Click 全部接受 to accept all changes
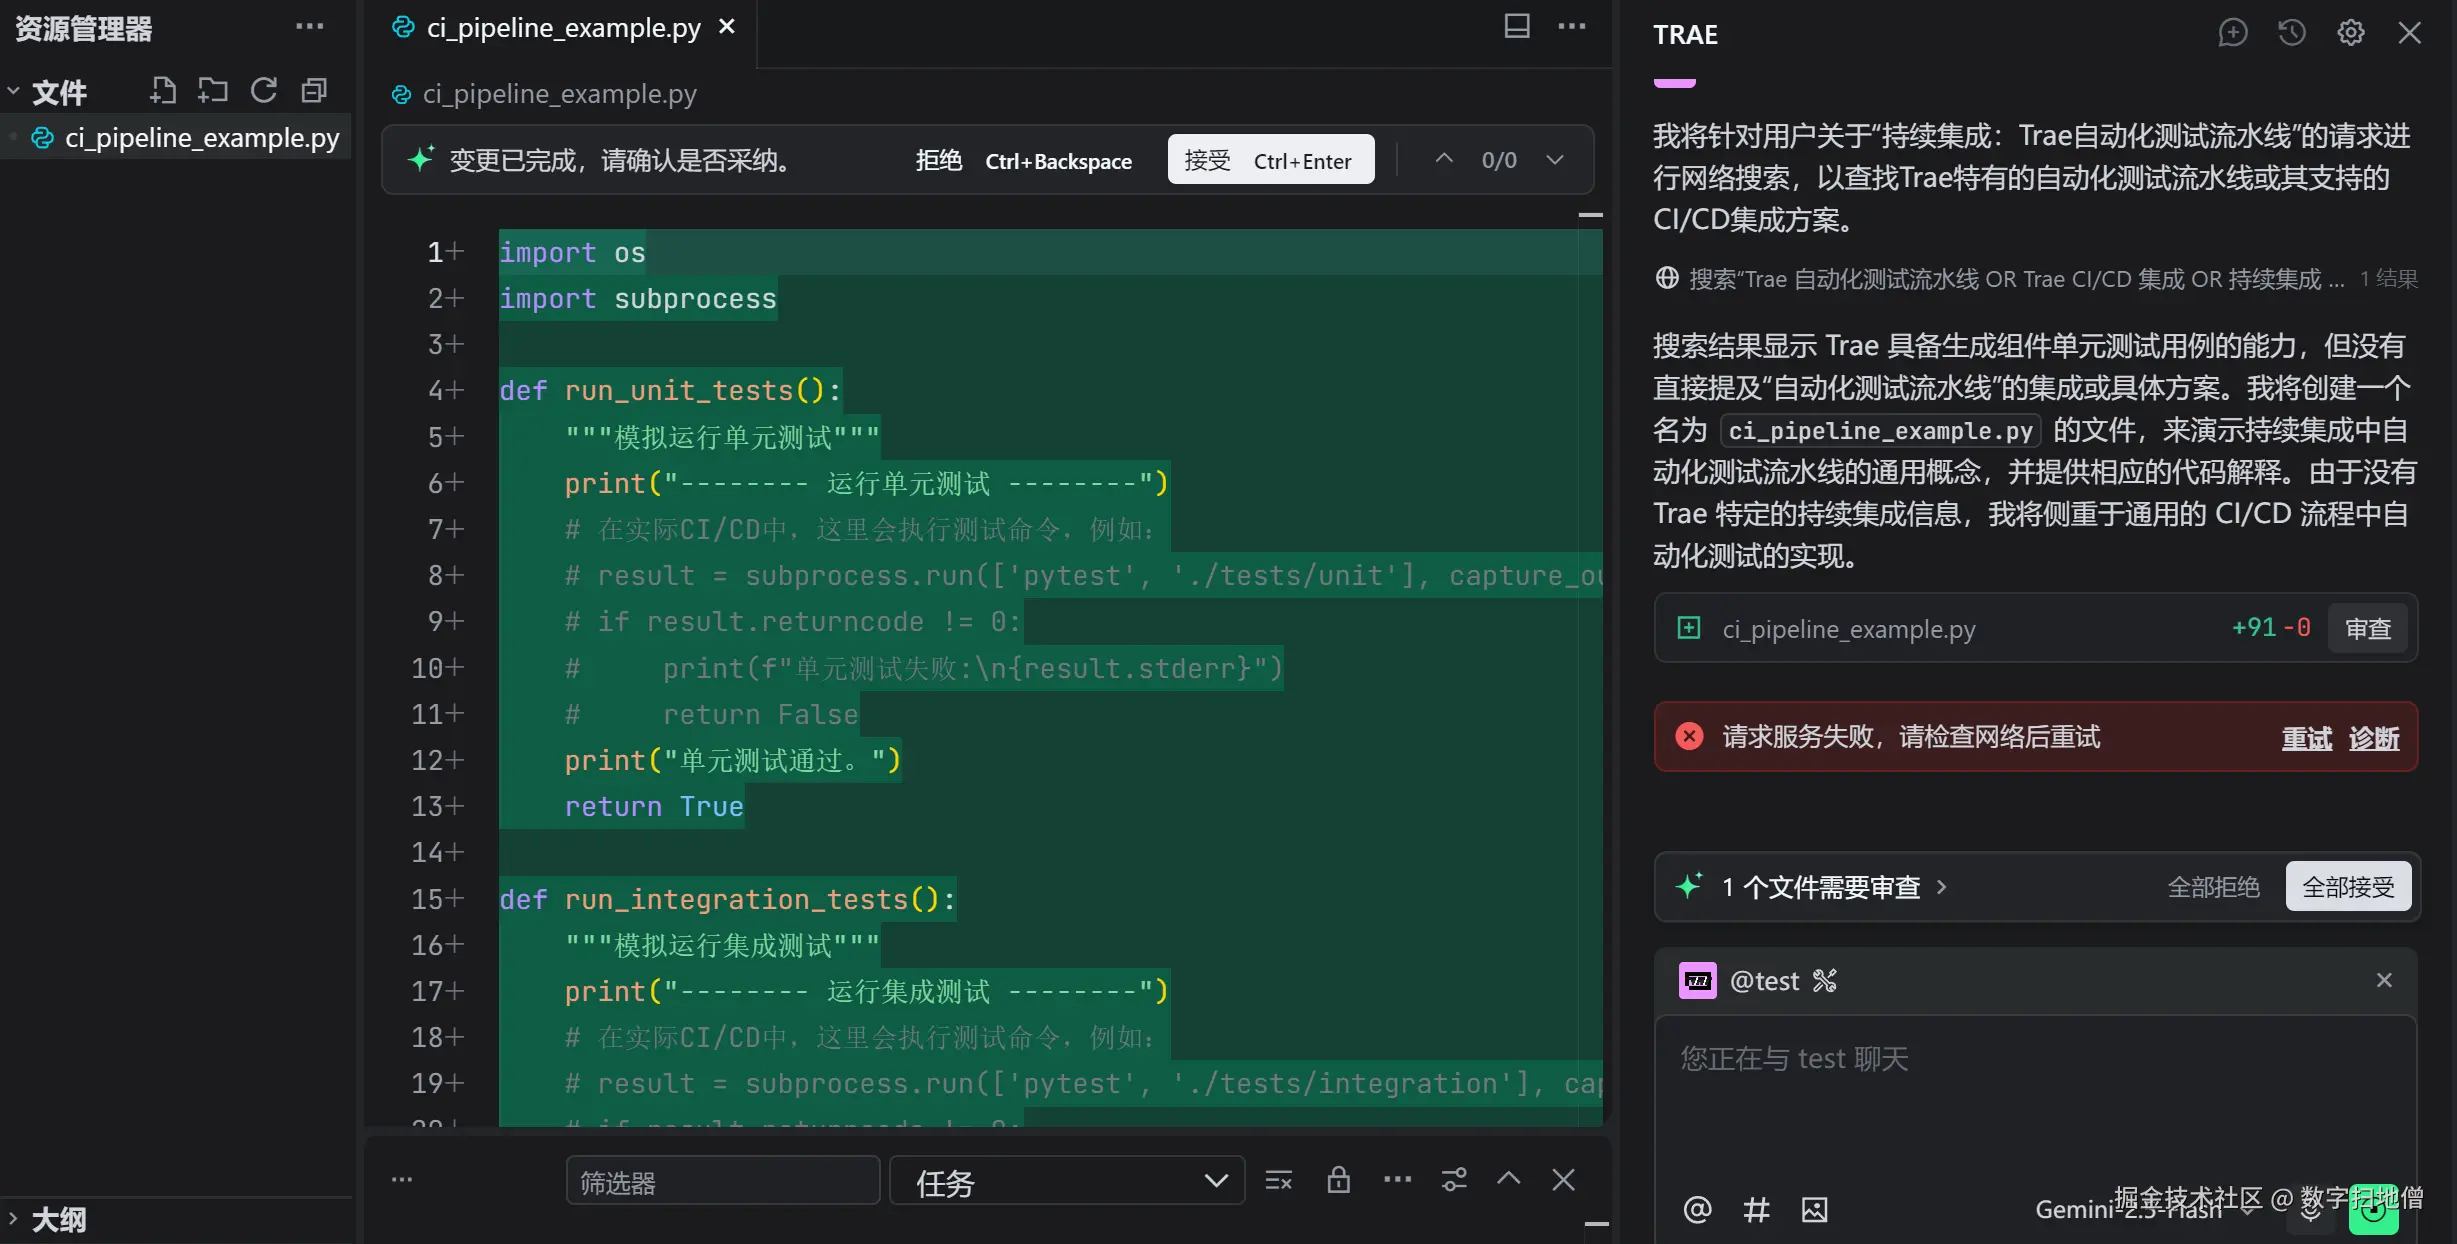 click(x=2347, y=887)
